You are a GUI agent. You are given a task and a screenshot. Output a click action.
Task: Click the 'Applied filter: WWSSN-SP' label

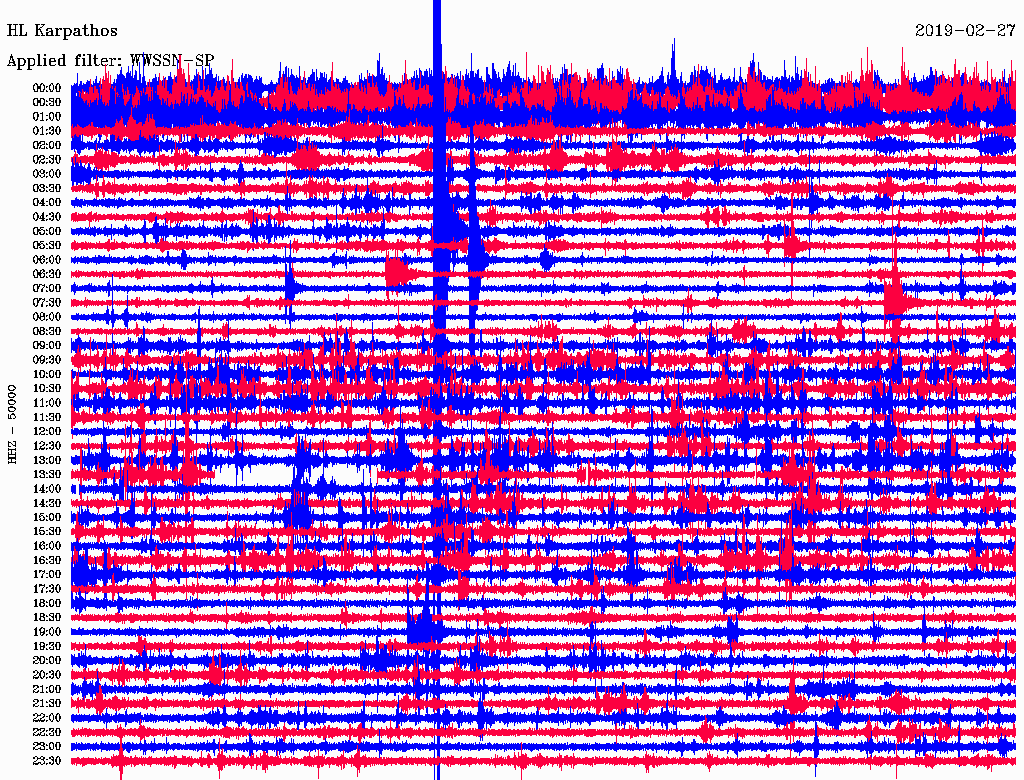pos(110,61)
